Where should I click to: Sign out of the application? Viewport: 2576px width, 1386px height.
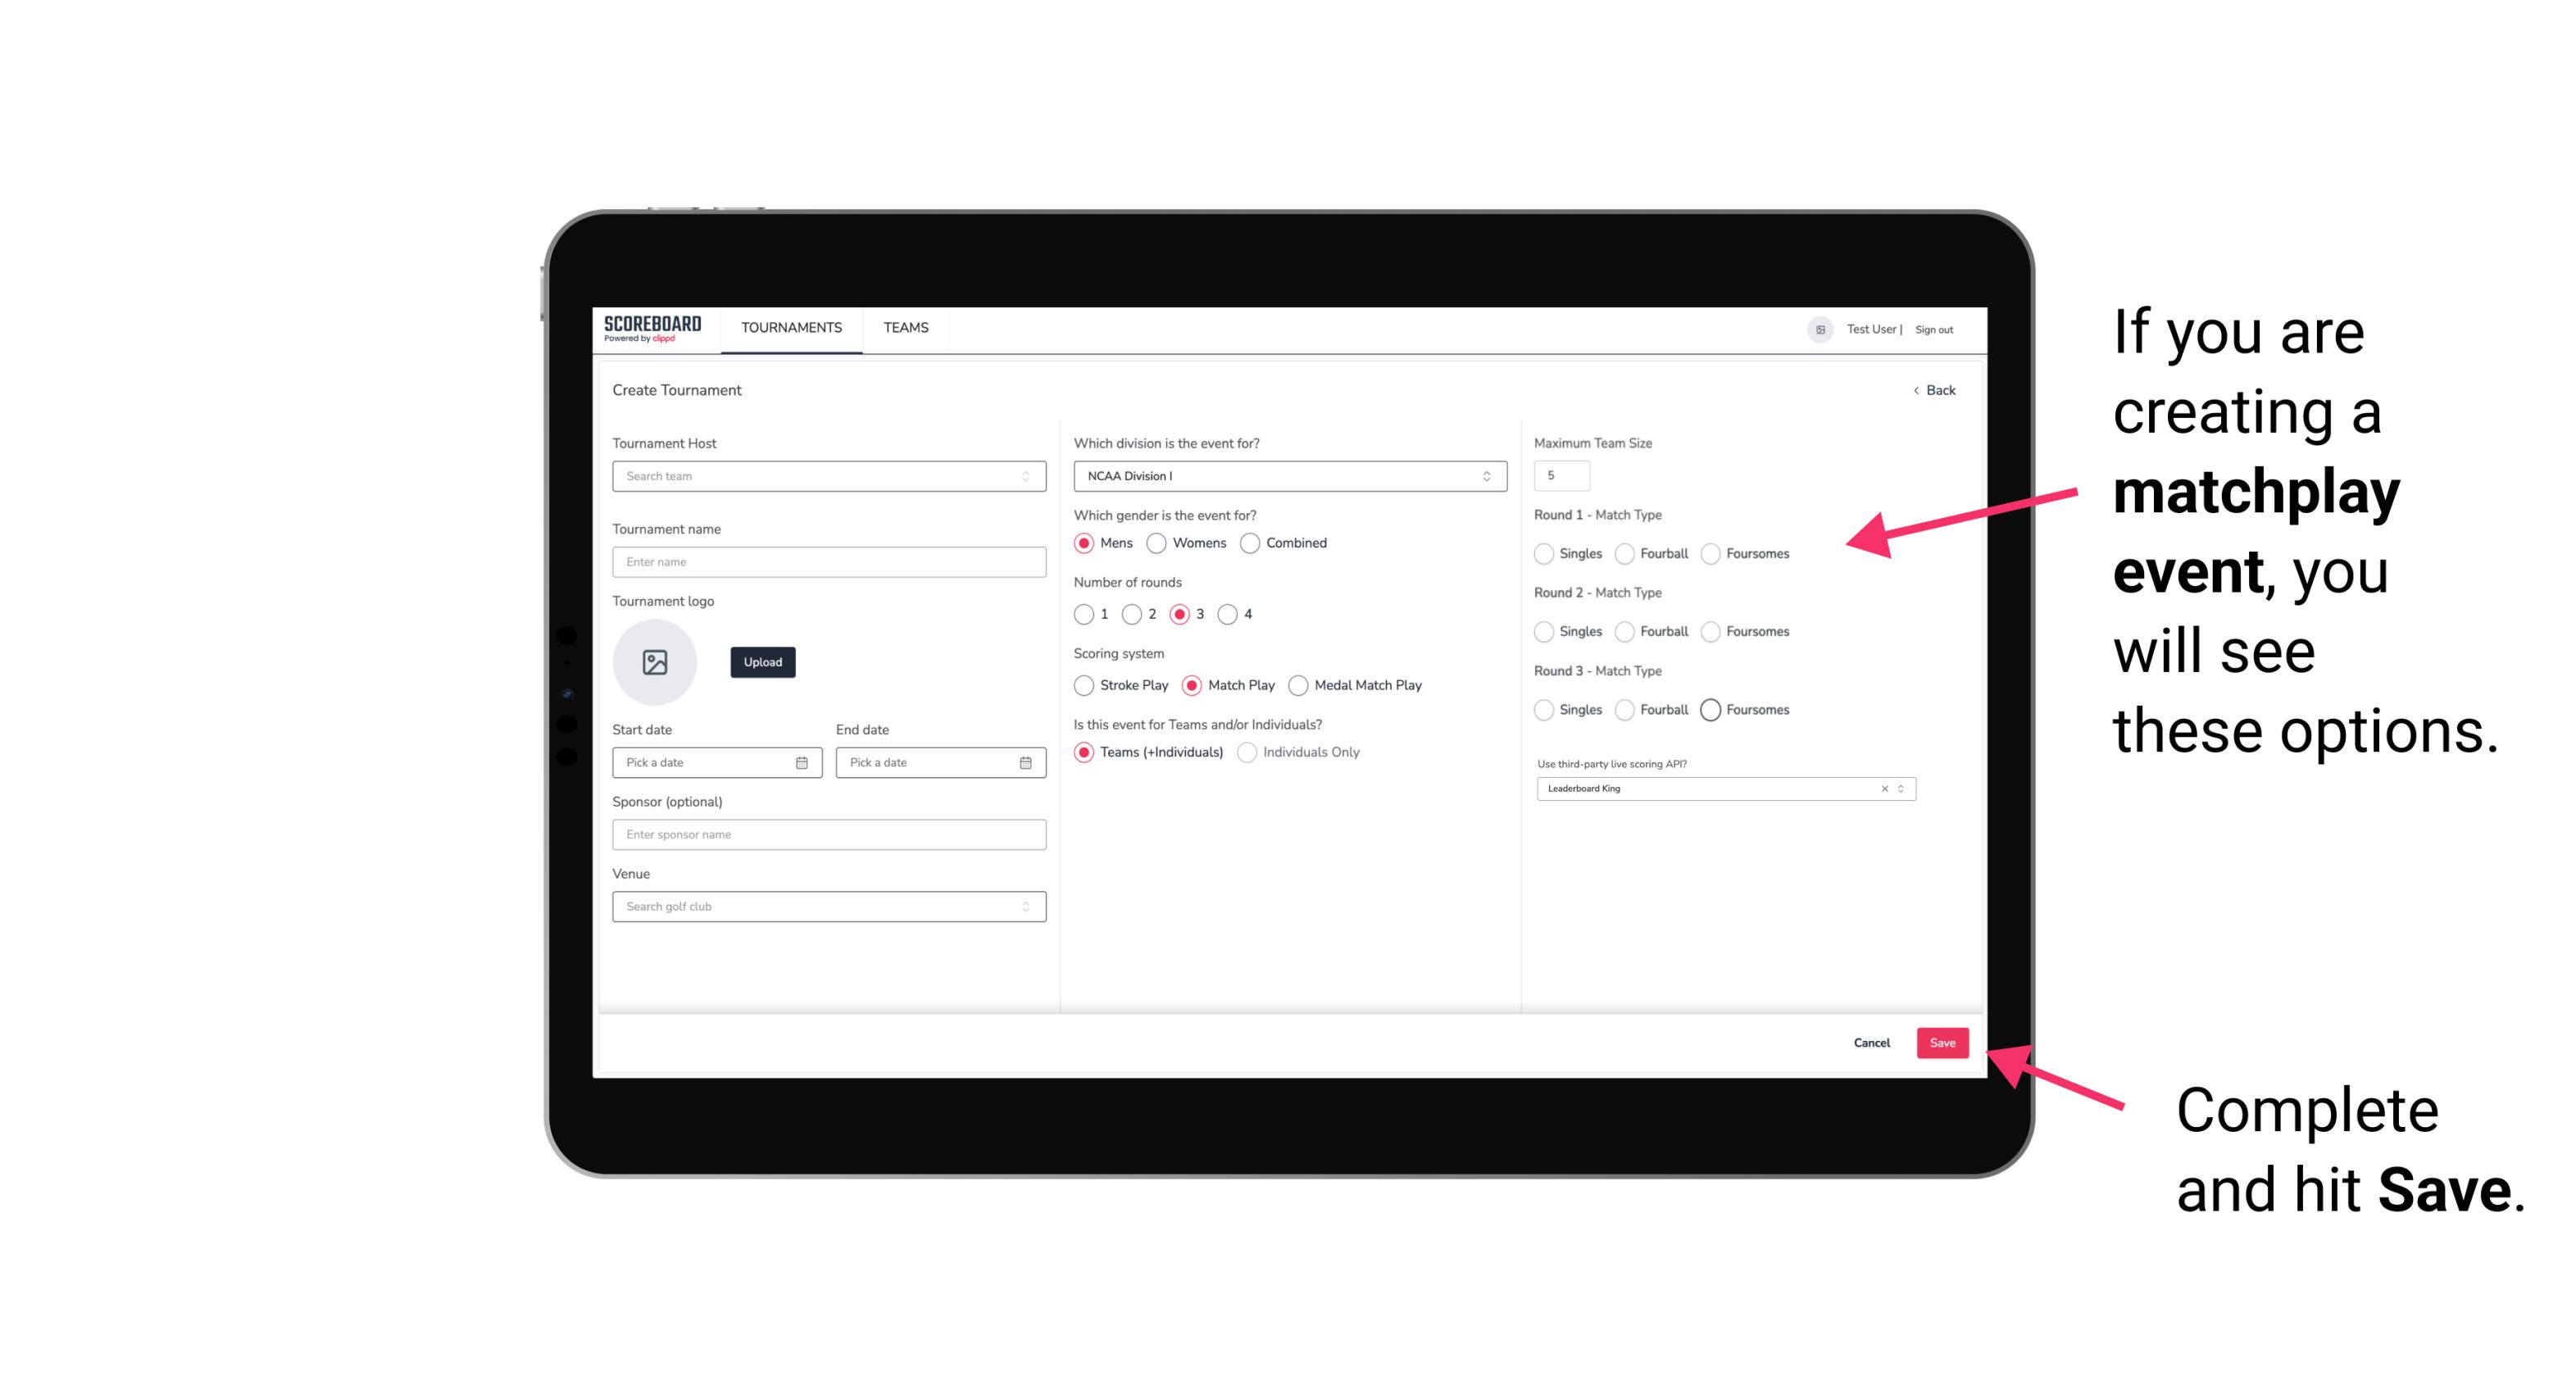(1931, 328)
